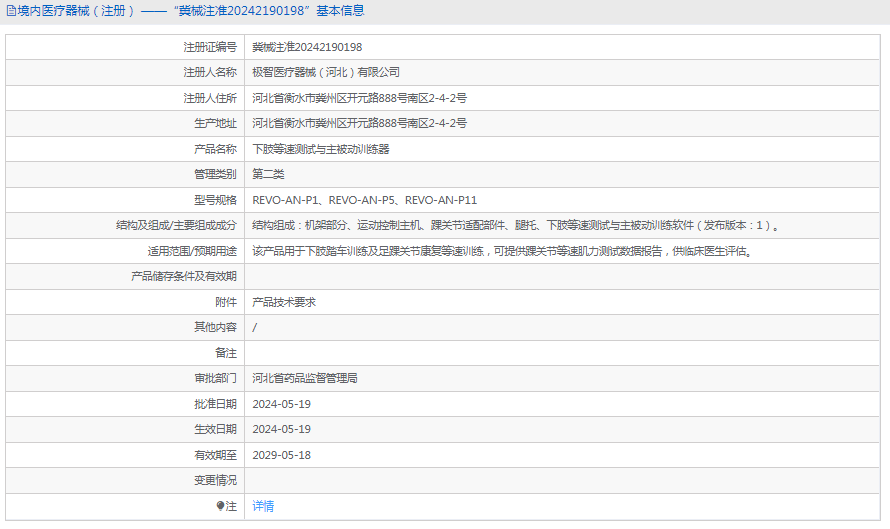This screenshot has width=890, height=529.
Task: Click the 注册人住所 row label
Action: point(210,98)
